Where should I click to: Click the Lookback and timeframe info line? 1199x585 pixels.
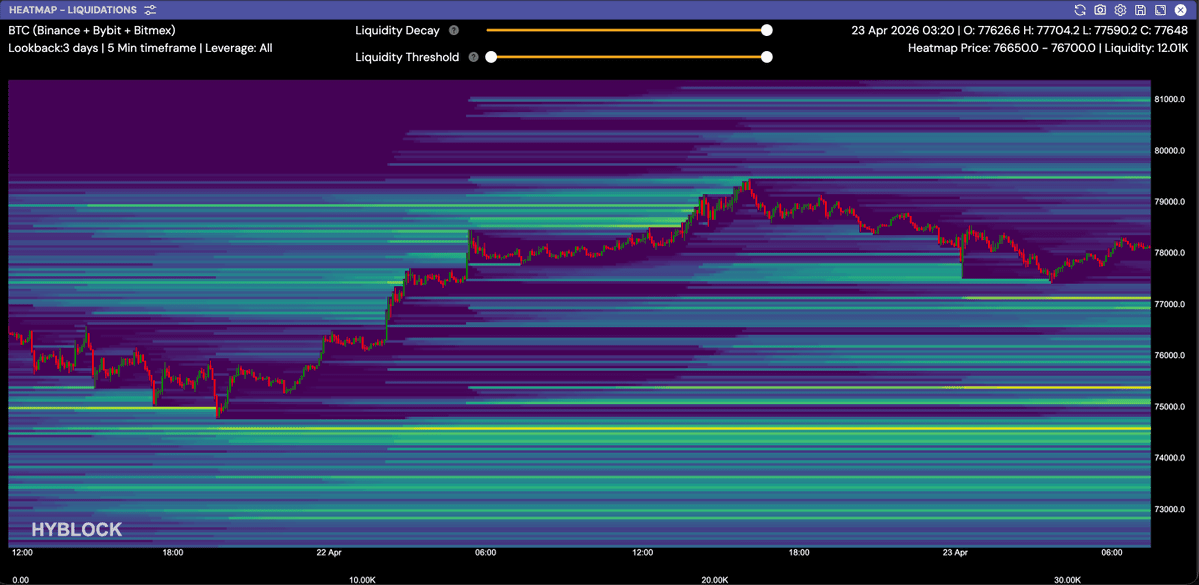(x=141, y=47)
